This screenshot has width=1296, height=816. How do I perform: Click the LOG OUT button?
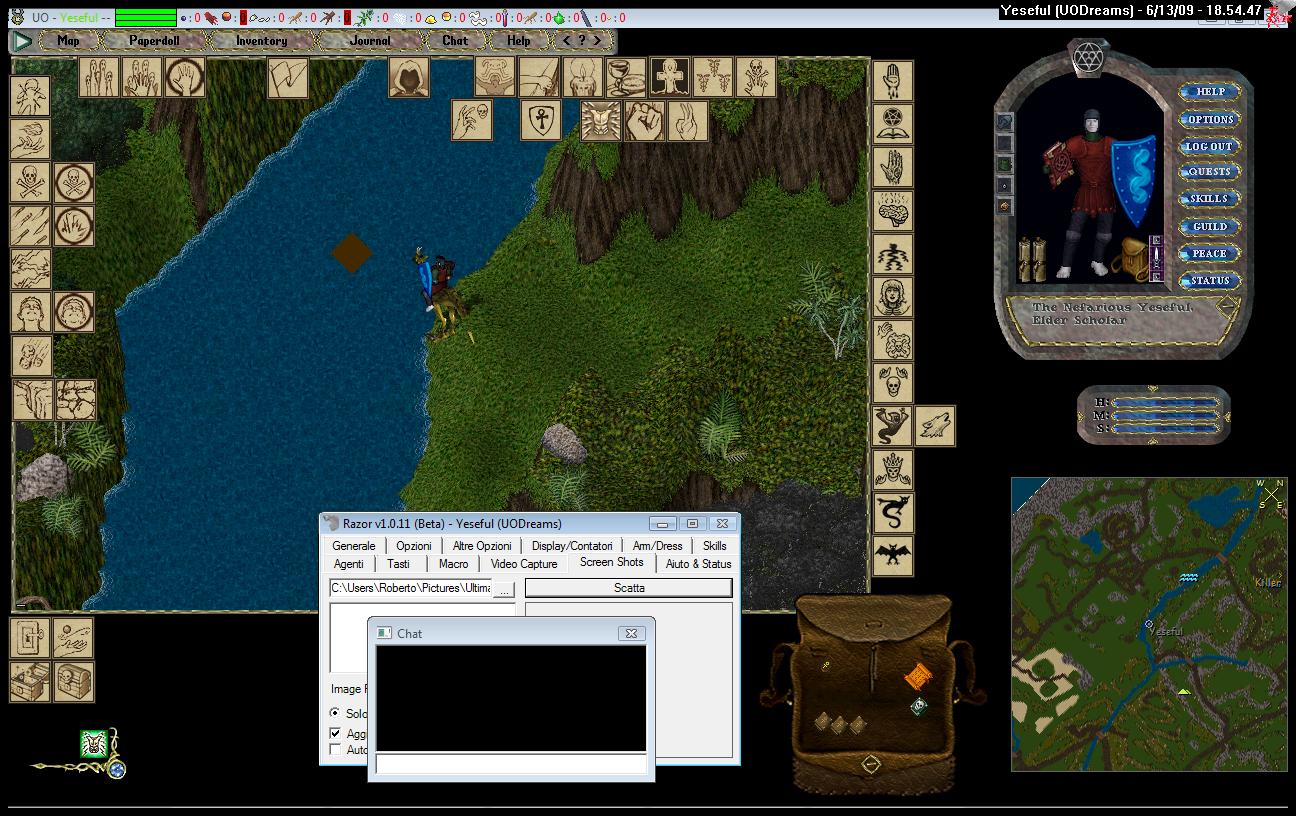(x=1209, y=146)
